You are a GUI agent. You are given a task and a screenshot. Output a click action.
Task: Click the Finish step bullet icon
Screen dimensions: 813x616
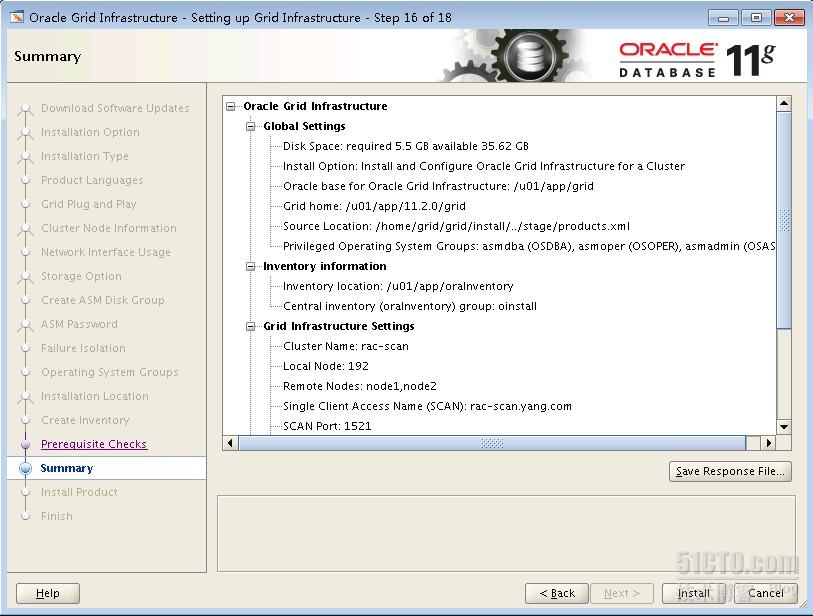click(x=25, y=516)
